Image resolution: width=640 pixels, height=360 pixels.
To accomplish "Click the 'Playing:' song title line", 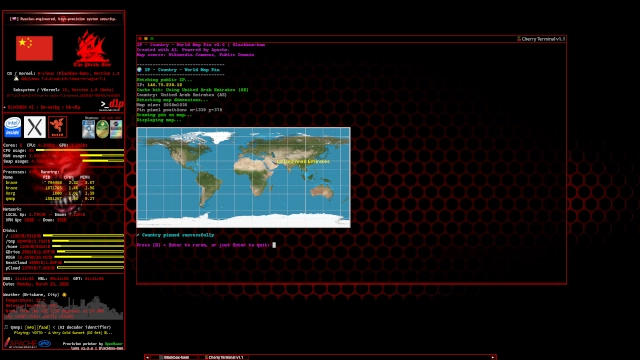I will [62, 333].
